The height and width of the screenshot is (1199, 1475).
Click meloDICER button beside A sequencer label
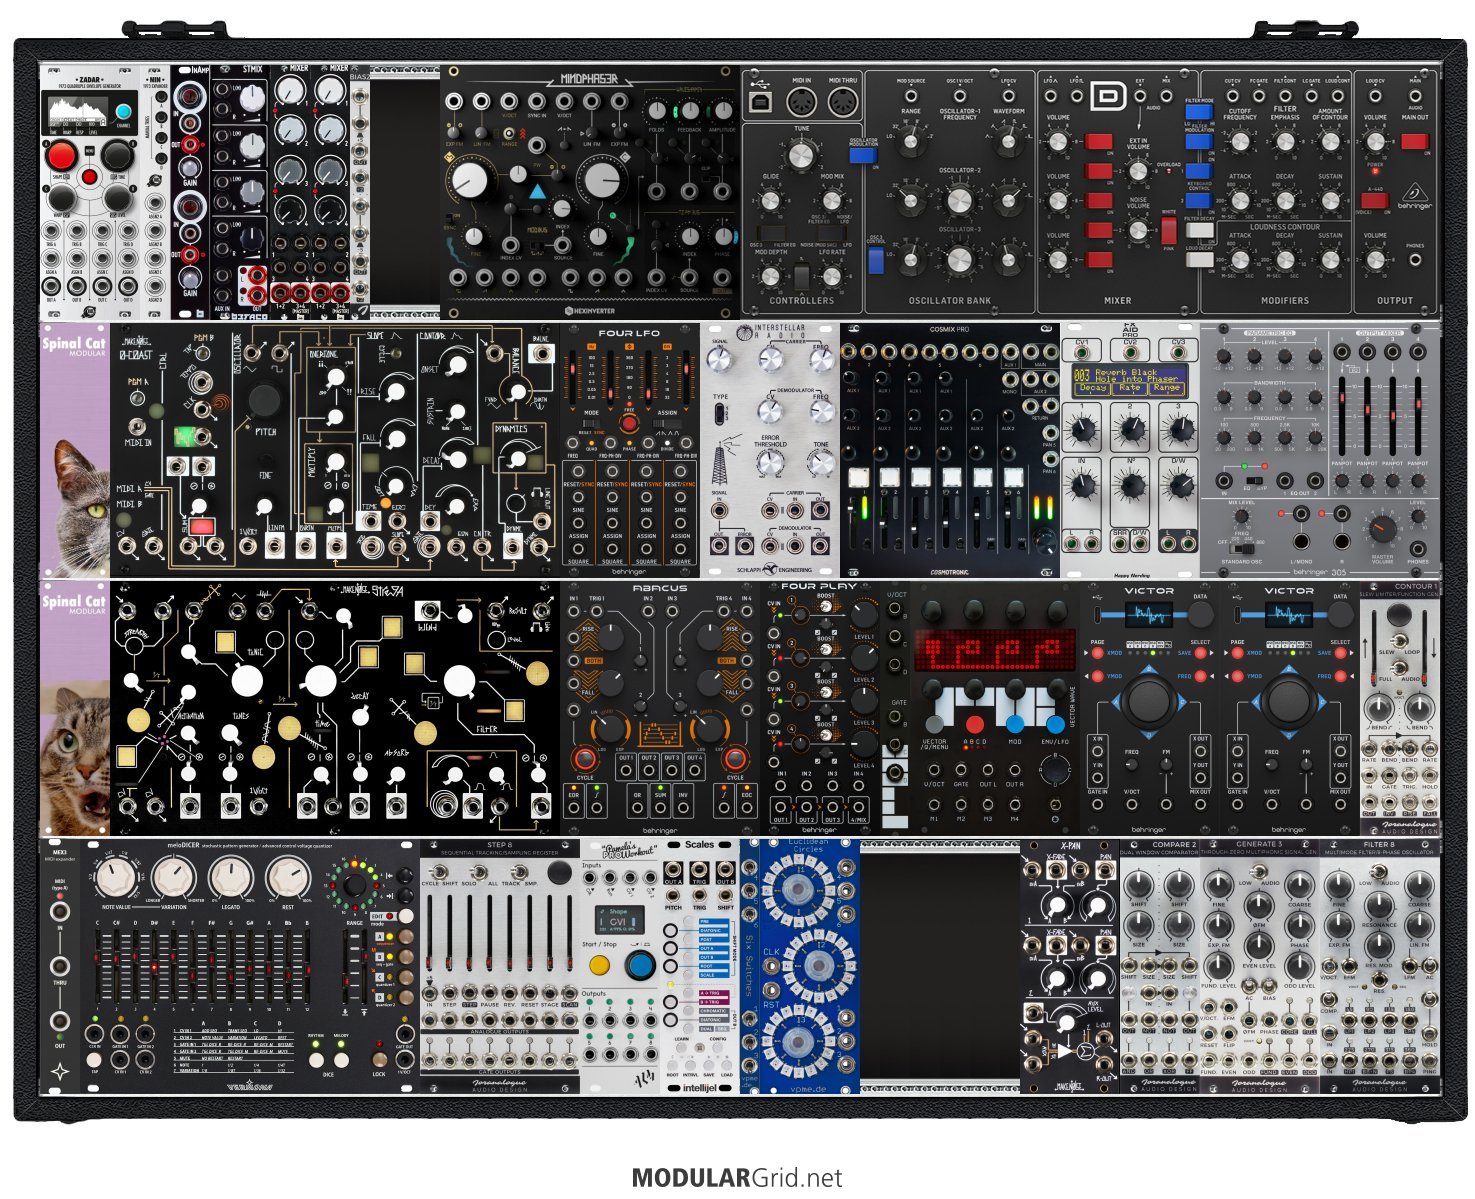tap(406, 936)
